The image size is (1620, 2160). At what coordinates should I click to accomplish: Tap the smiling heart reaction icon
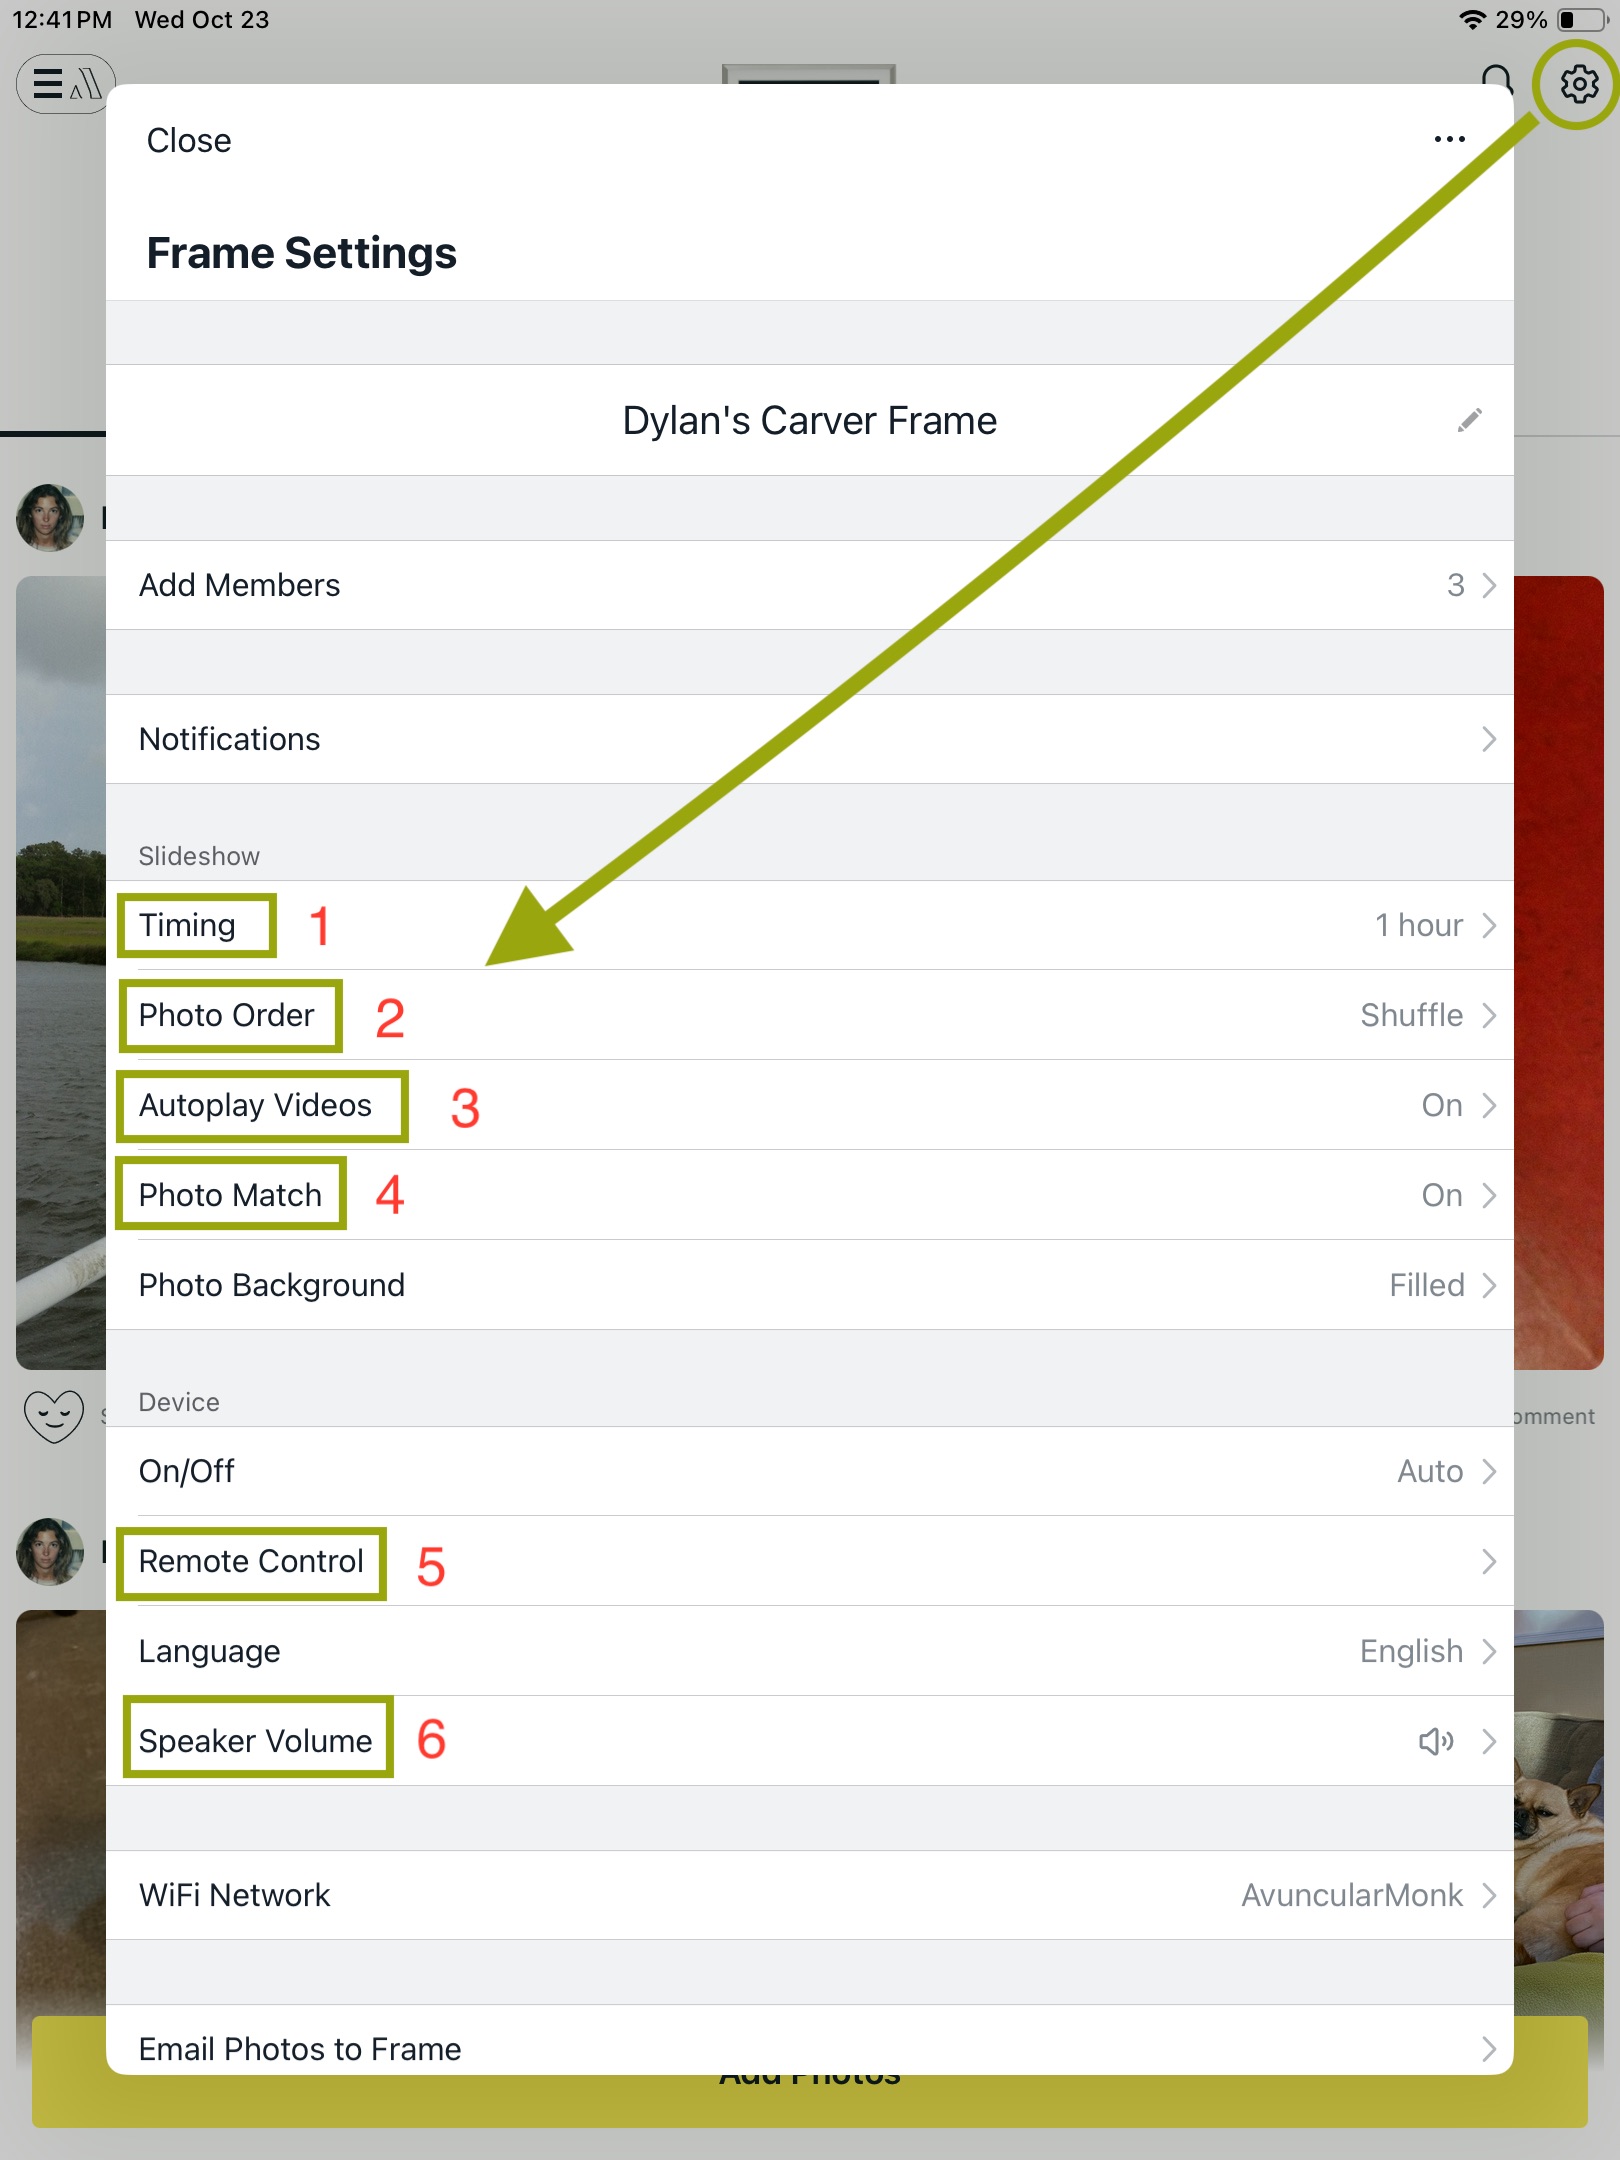point(54,1416)
